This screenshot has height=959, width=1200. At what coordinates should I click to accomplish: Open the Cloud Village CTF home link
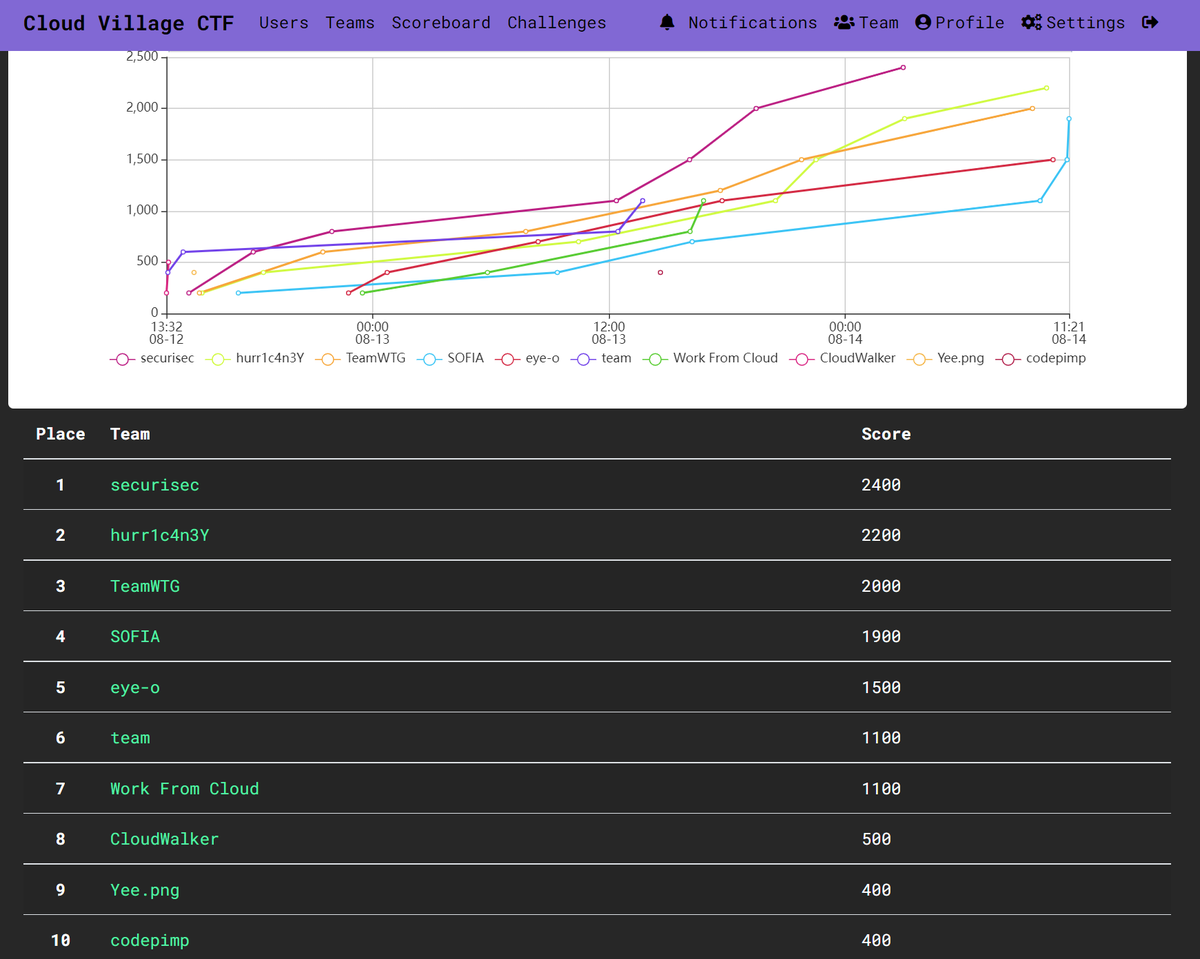[128, 23]
